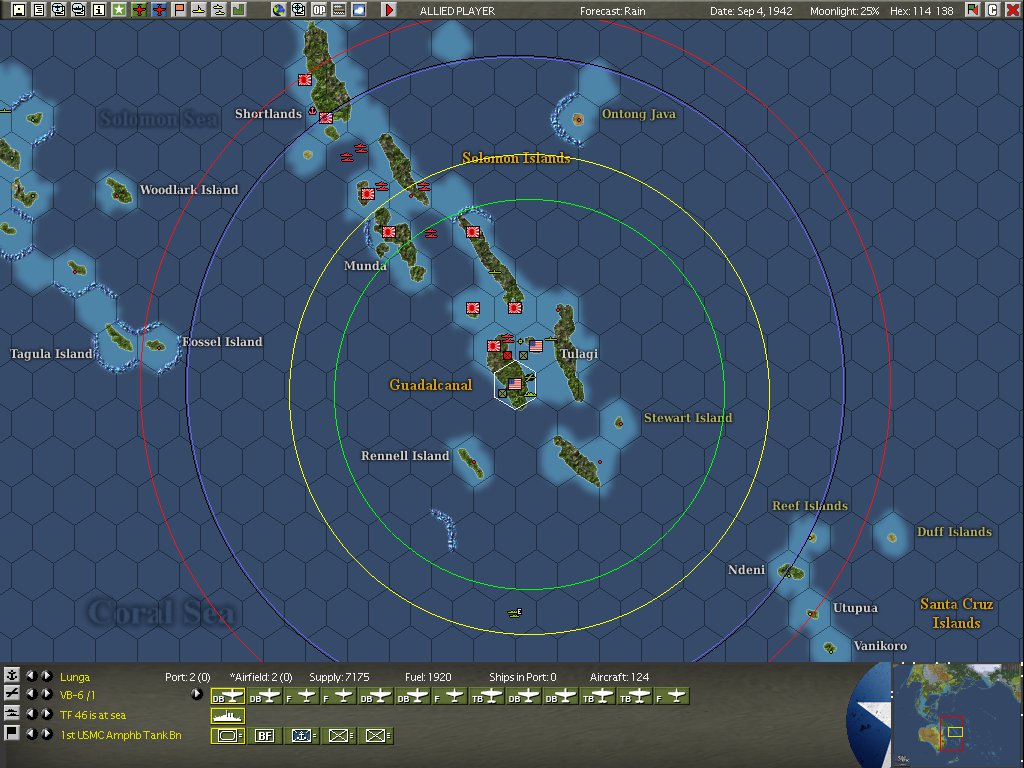
Task: Click 'Fuel: 1920' value
Action: coord(428,677)
